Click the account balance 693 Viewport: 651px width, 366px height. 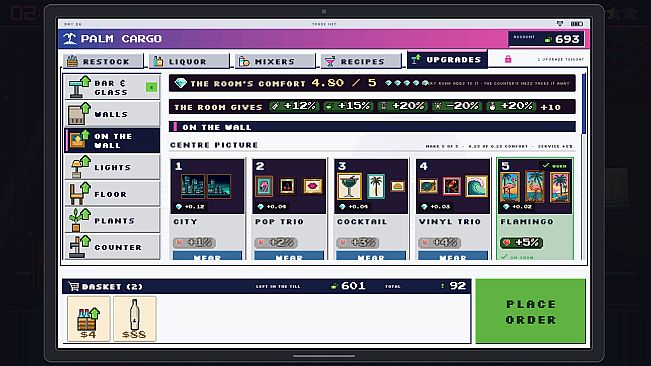(567, 39)
